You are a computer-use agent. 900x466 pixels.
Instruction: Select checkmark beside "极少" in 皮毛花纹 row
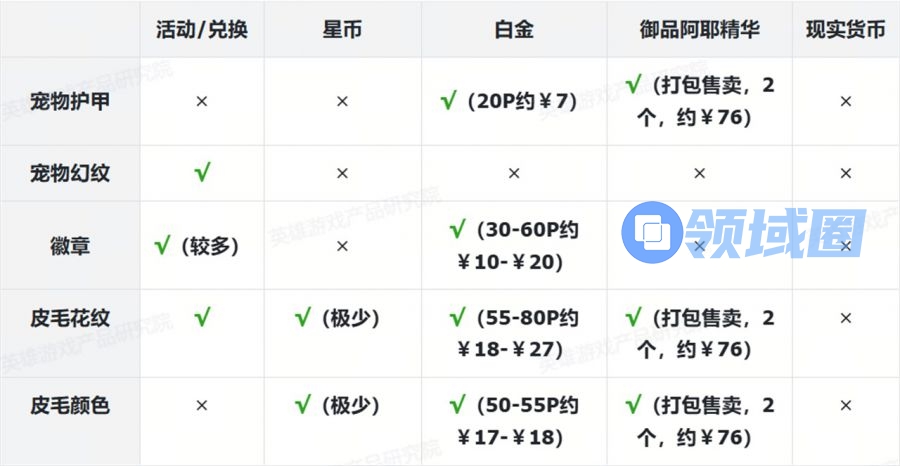click(304, 318)
